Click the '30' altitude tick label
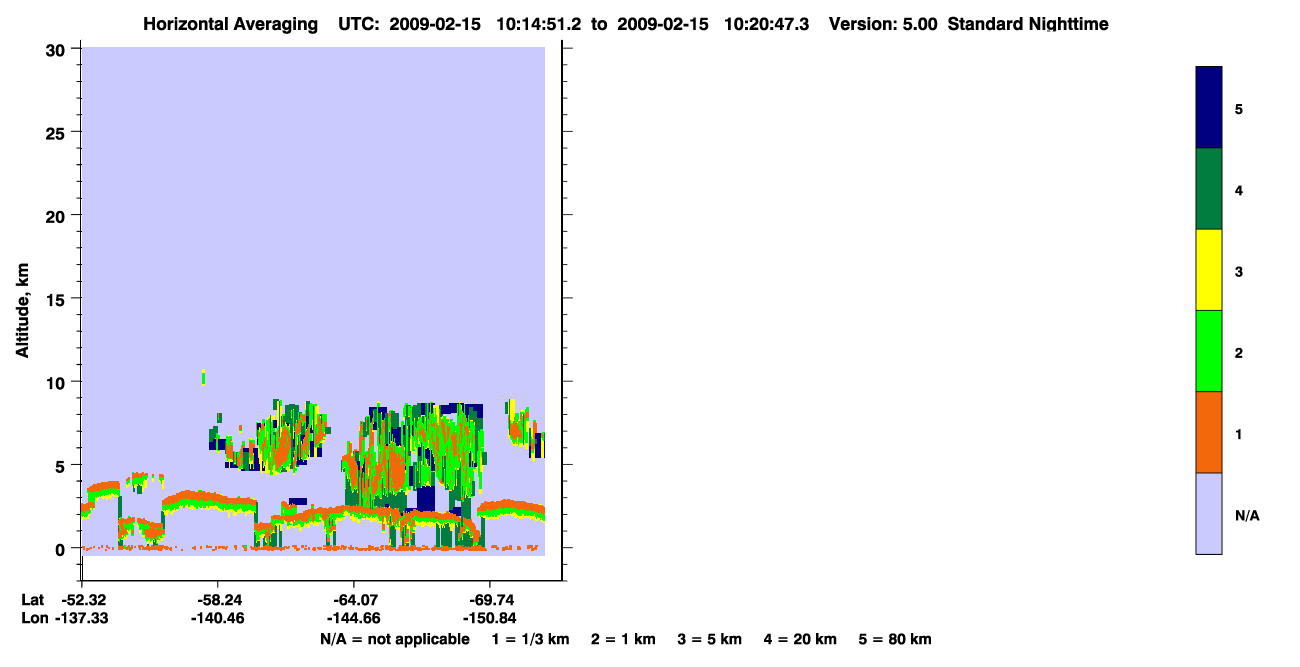Viewport: 1300px width, 667px height. pyautogui.click(x=58, y=49)
